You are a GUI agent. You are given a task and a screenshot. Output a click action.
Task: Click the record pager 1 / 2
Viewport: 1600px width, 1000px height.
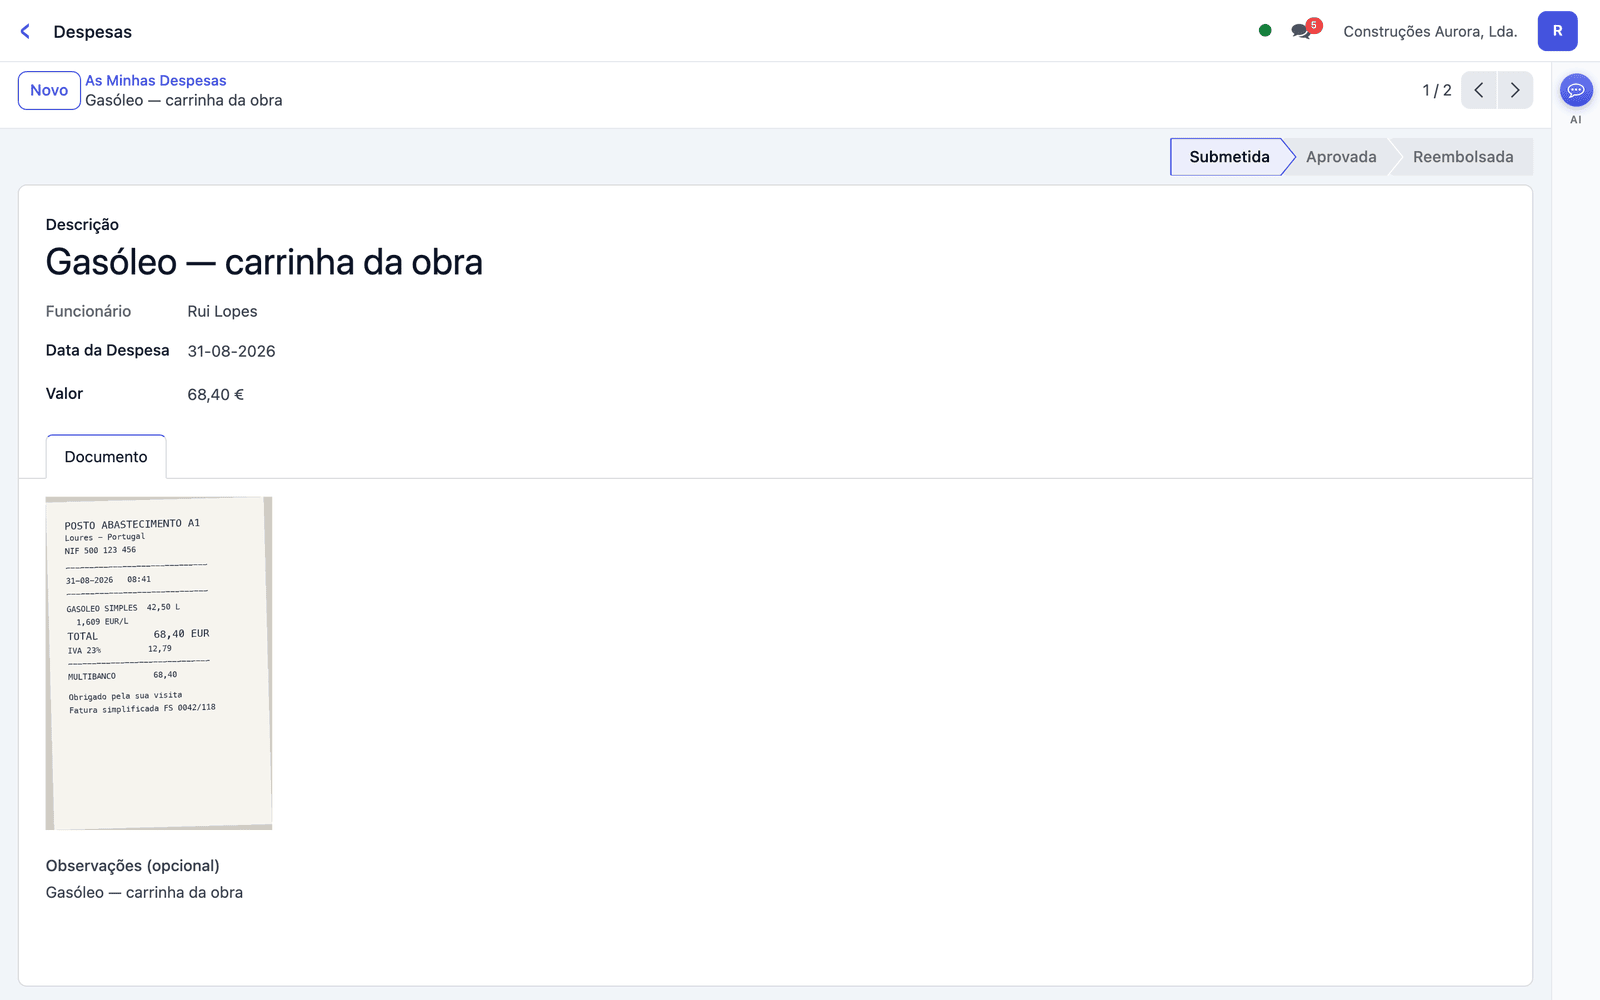tap(1436, 90)
